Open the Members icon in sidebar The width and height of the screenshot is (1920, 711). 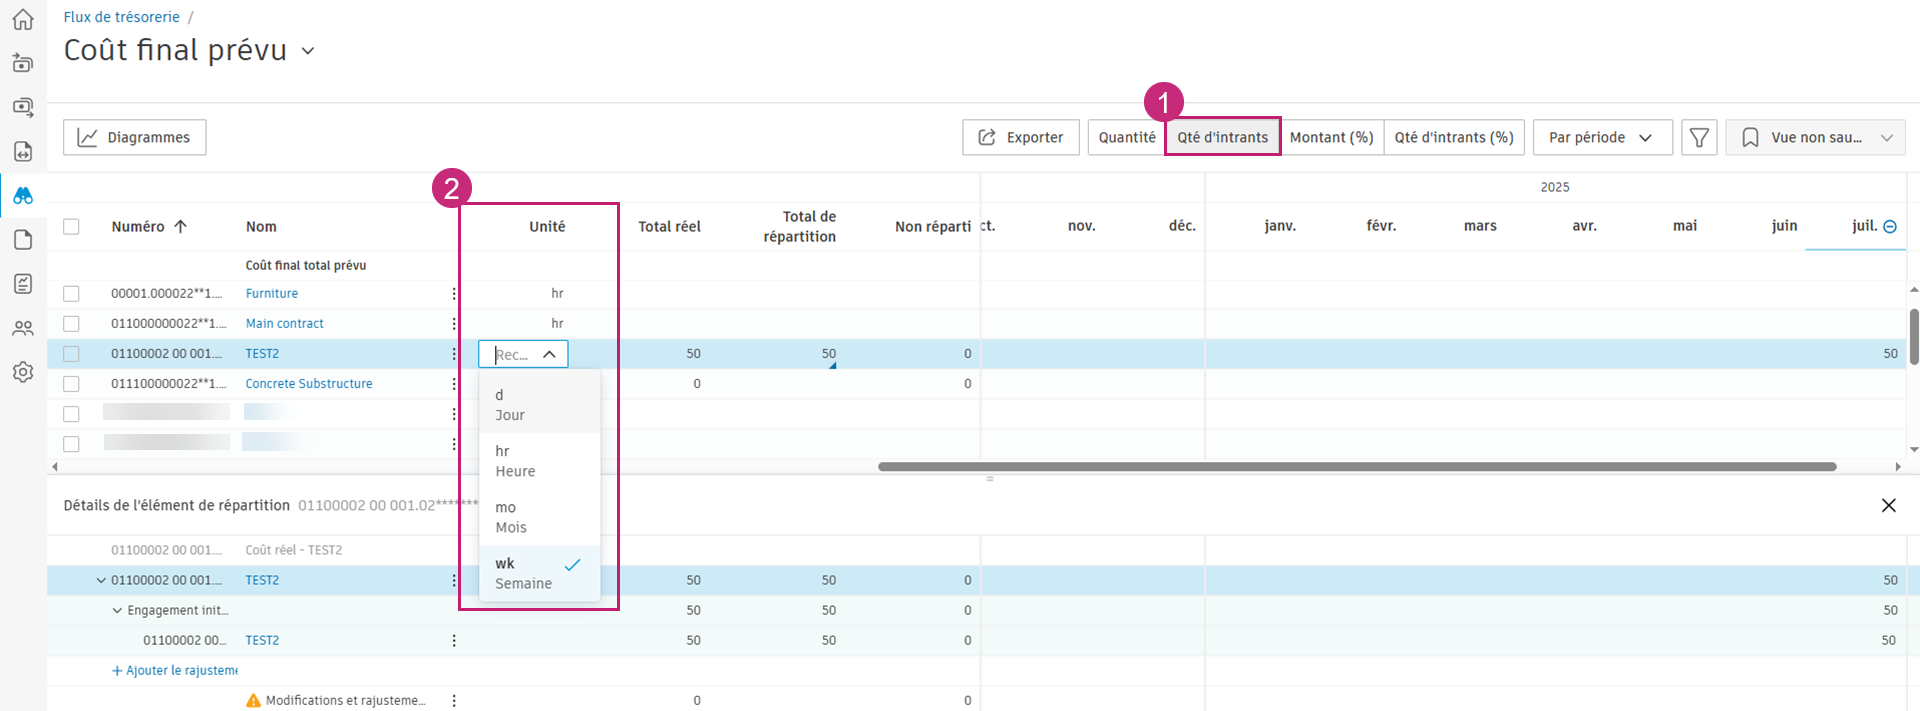pos(23,328)
